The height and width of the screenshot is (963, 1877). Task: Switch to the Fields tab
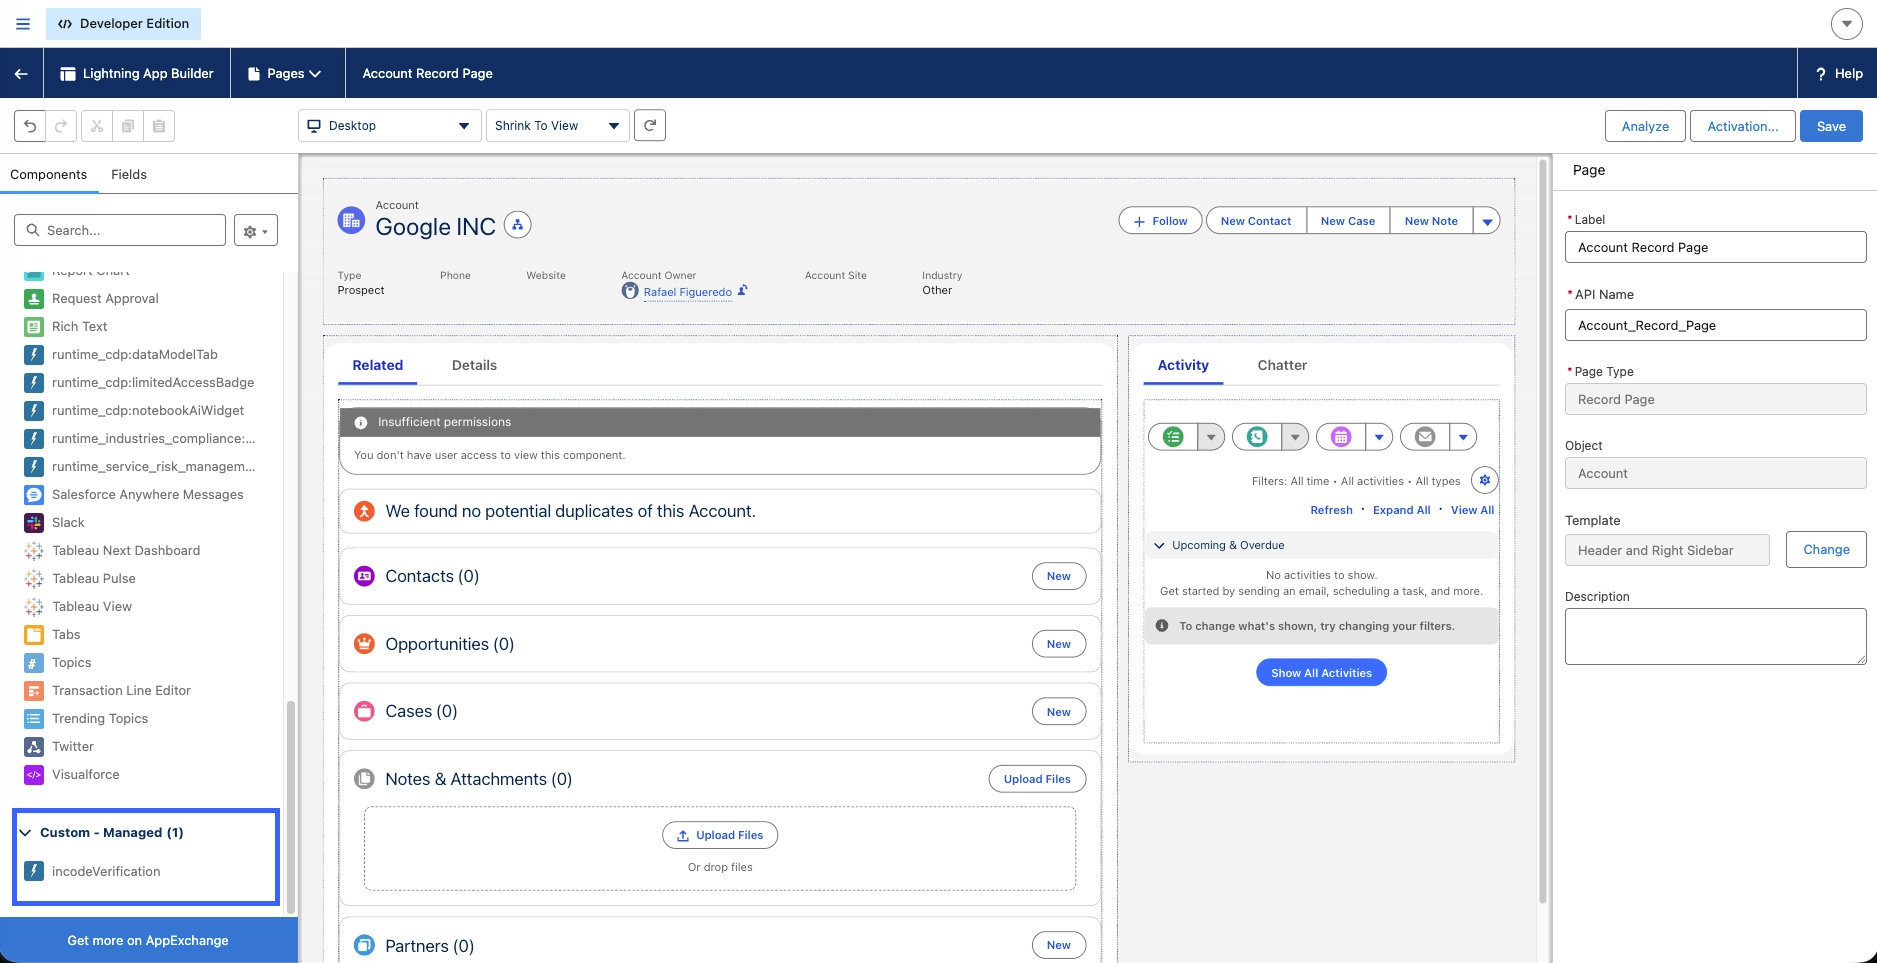pos(129,175)
